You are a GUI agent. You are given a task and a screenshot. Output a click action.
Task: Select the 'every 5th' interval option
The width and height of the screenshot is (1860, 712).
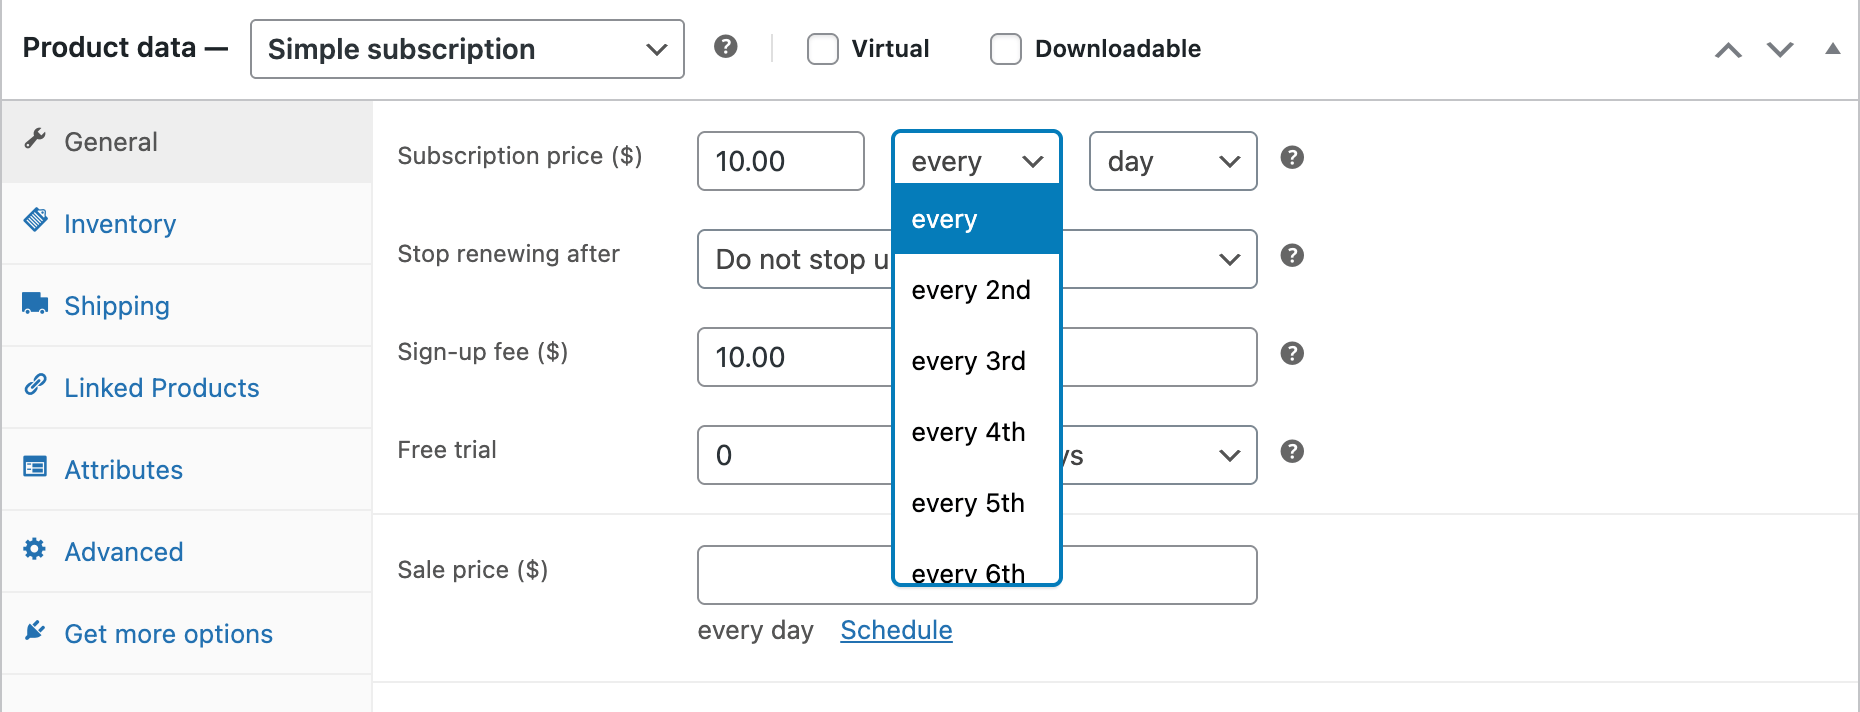tap(976, 503)
